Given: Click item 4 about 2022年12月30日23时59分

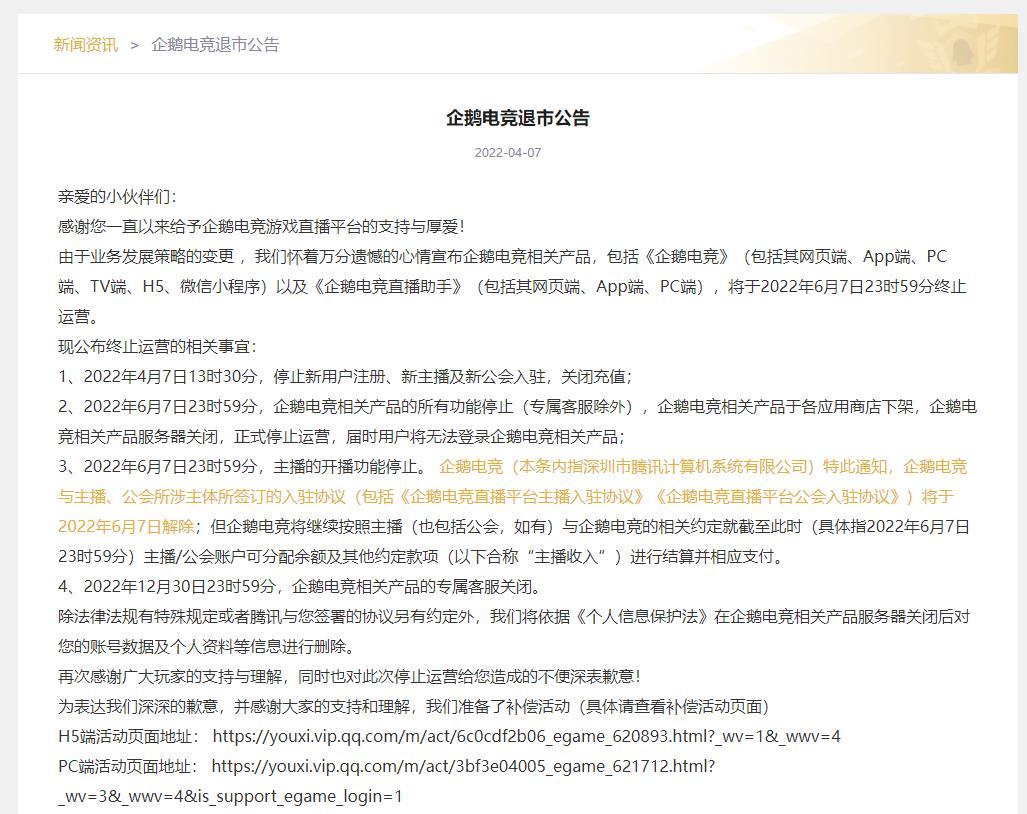Looking at the screenshot, I should (300, 586).
